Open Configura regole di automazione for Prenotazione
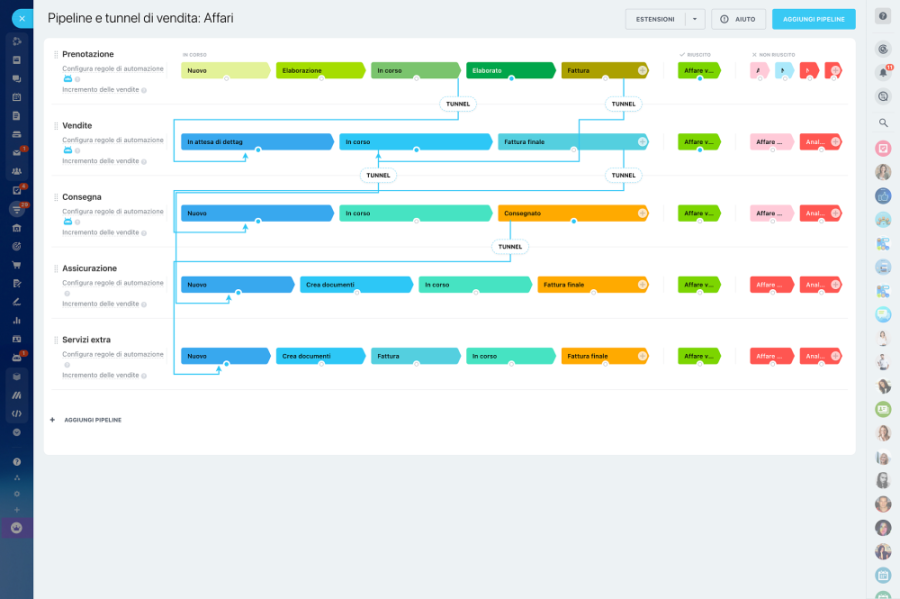The height and width of the screenshot is (599, 900). 113,68
